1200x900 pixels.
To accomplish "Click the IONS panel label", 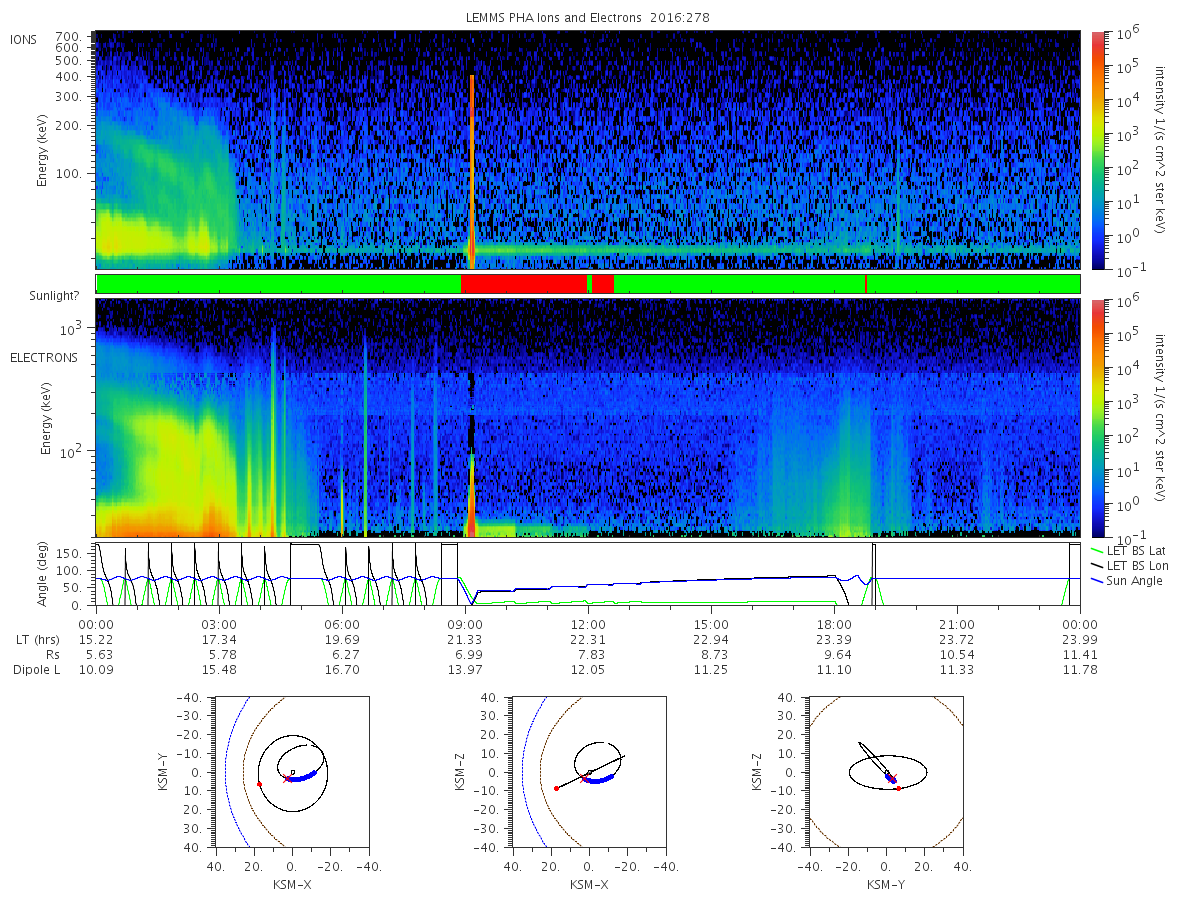I will coord(24,40).
